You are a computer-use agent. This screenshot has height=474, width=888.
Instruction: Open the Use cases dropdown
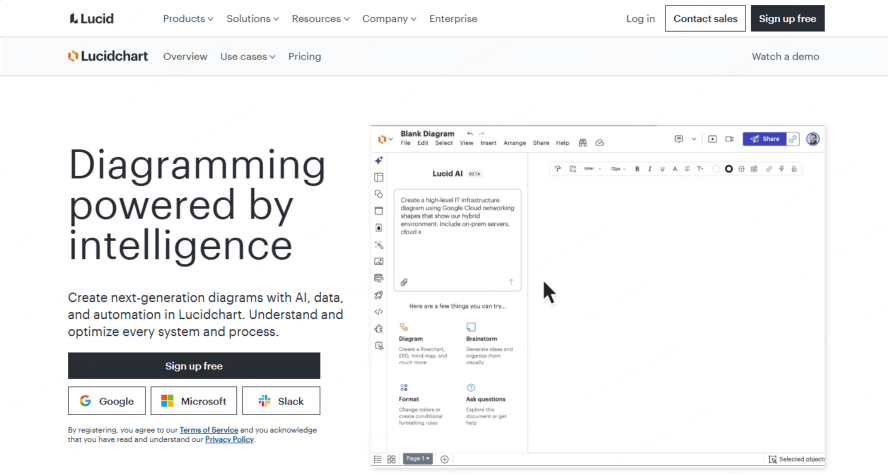pyautogui.click(x=248, y=57)
